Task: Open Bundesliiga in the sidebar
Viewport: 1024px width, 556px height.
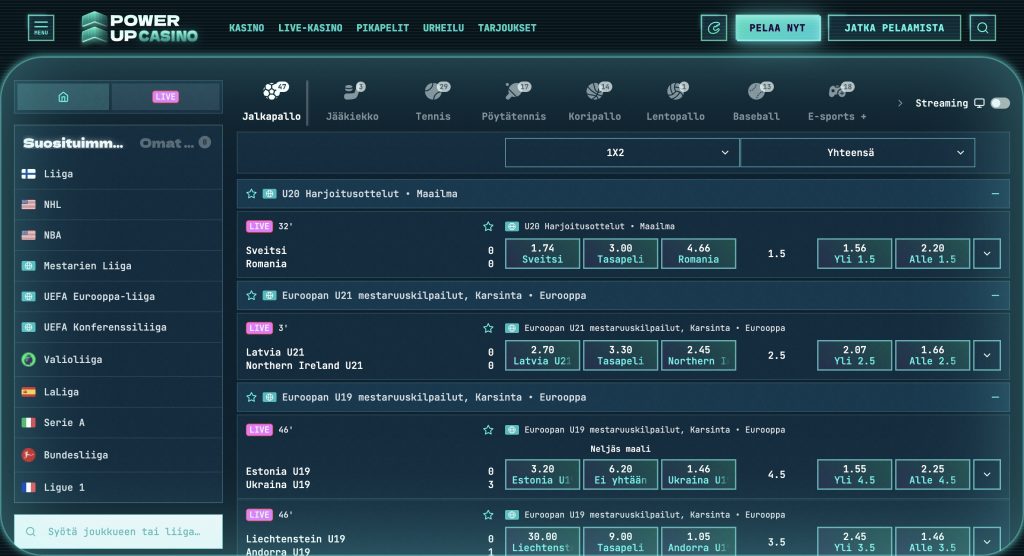Action: (118, 455)
